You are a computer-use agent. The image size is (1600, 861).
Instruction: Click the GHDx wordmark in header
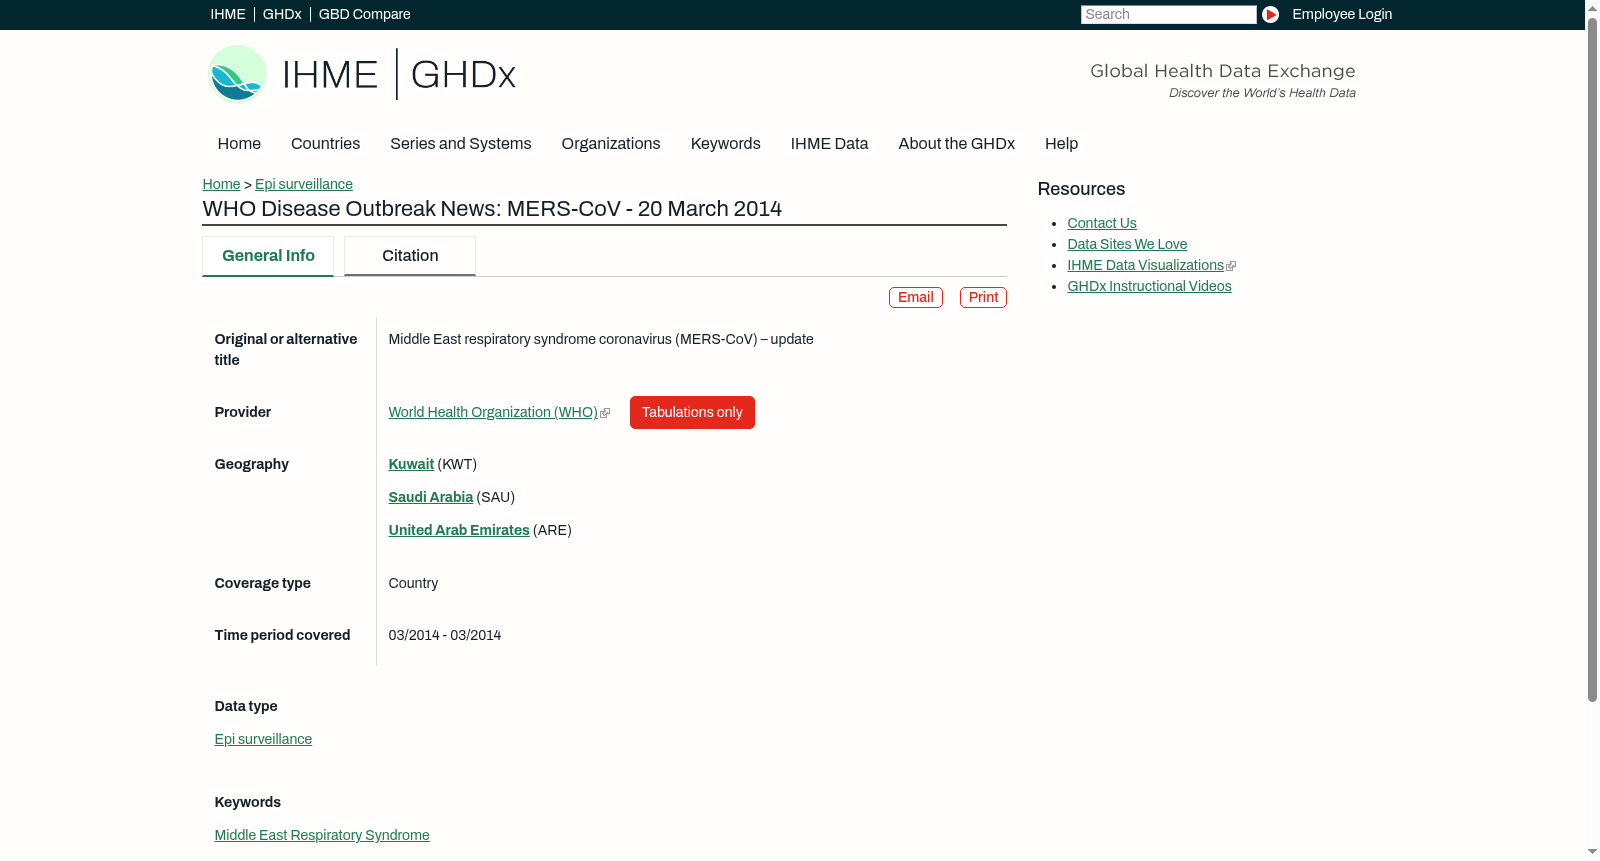point(463,75)
